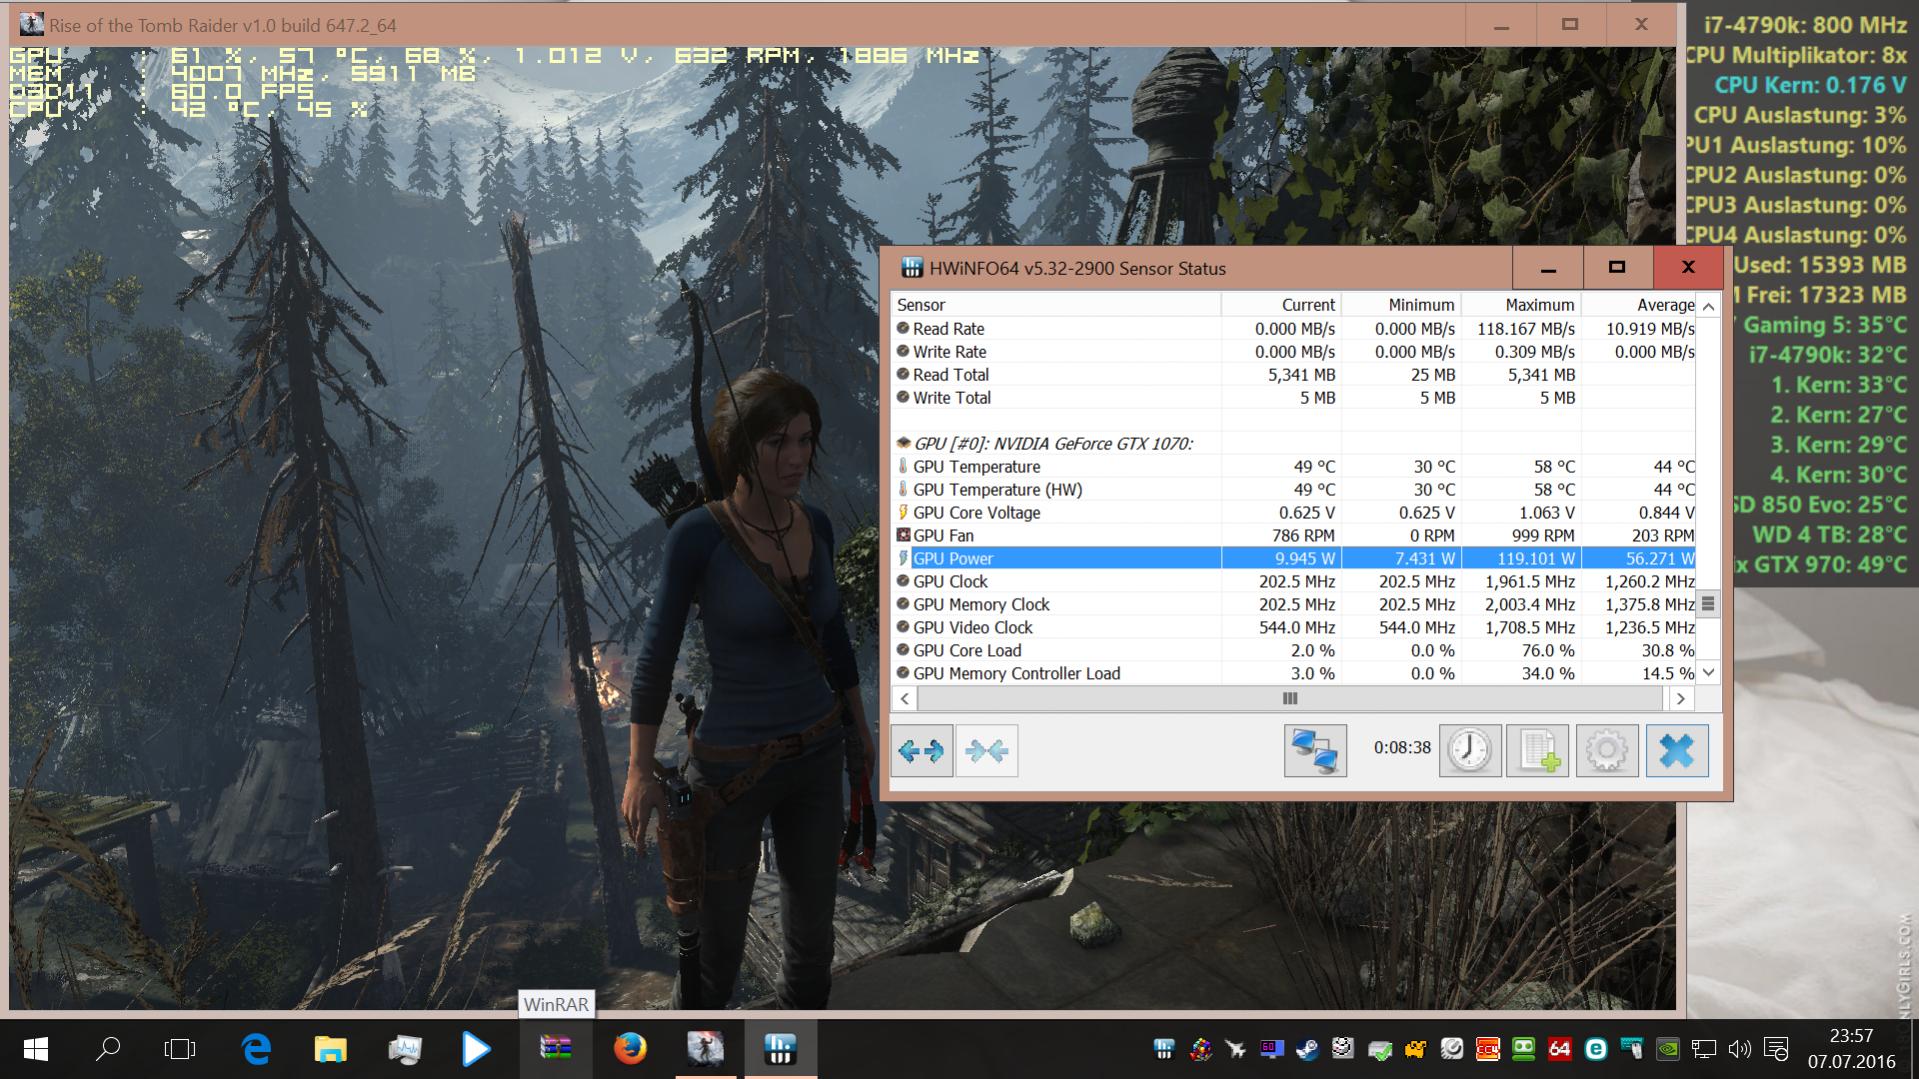Select the GPU Temperature sensor row
The image size is (1919, 1079).
click(x=1294, y=467)
